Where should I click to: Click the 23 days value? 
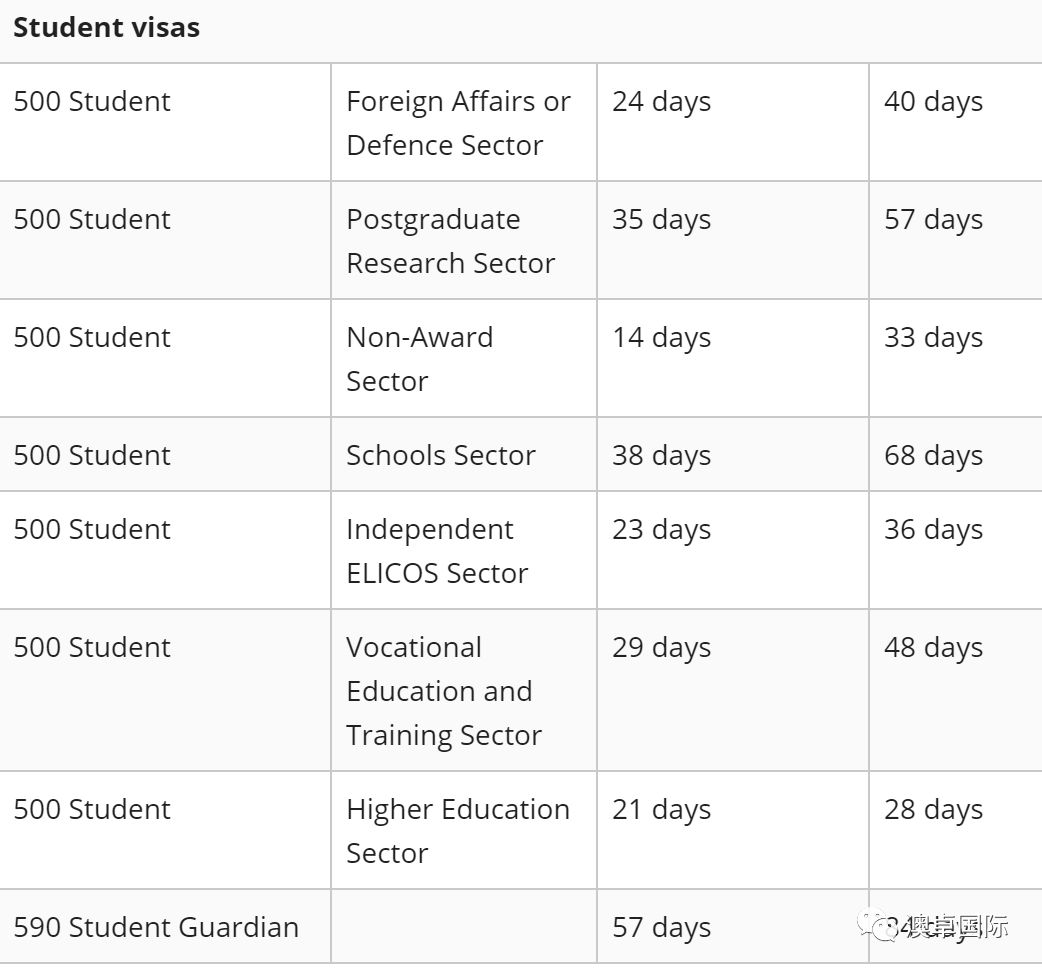tap(661, 529)
